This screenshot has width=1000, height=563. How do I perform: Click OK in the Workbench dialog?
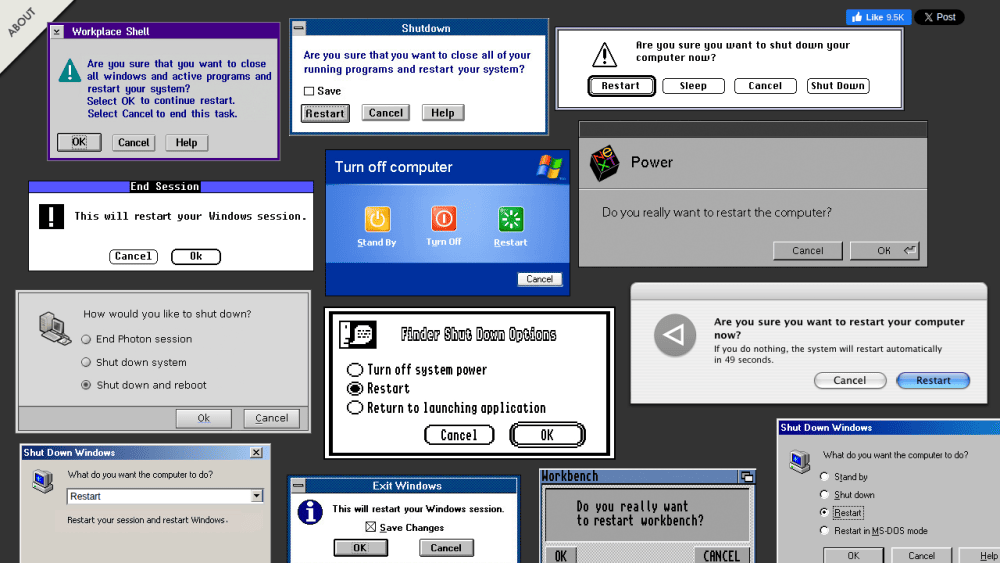(x=561, y=555)
